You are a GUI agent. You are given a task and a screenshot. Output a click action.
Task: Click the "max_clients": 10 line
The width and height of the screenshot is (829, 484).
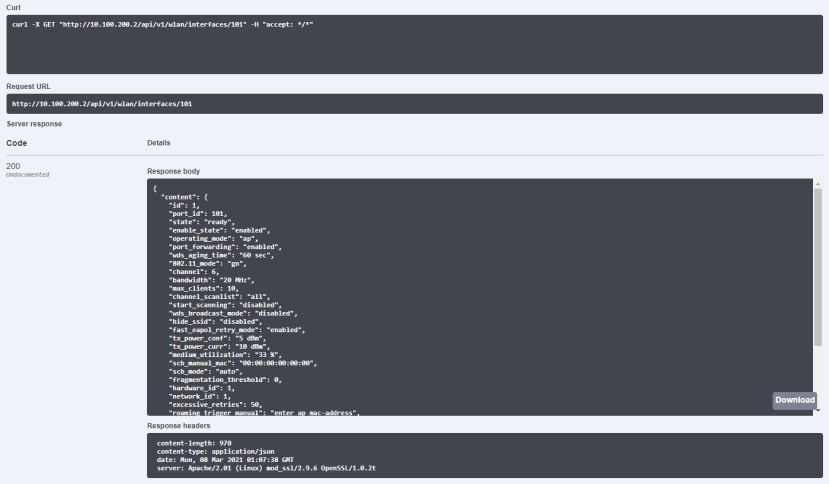click(x=204, y=288)
